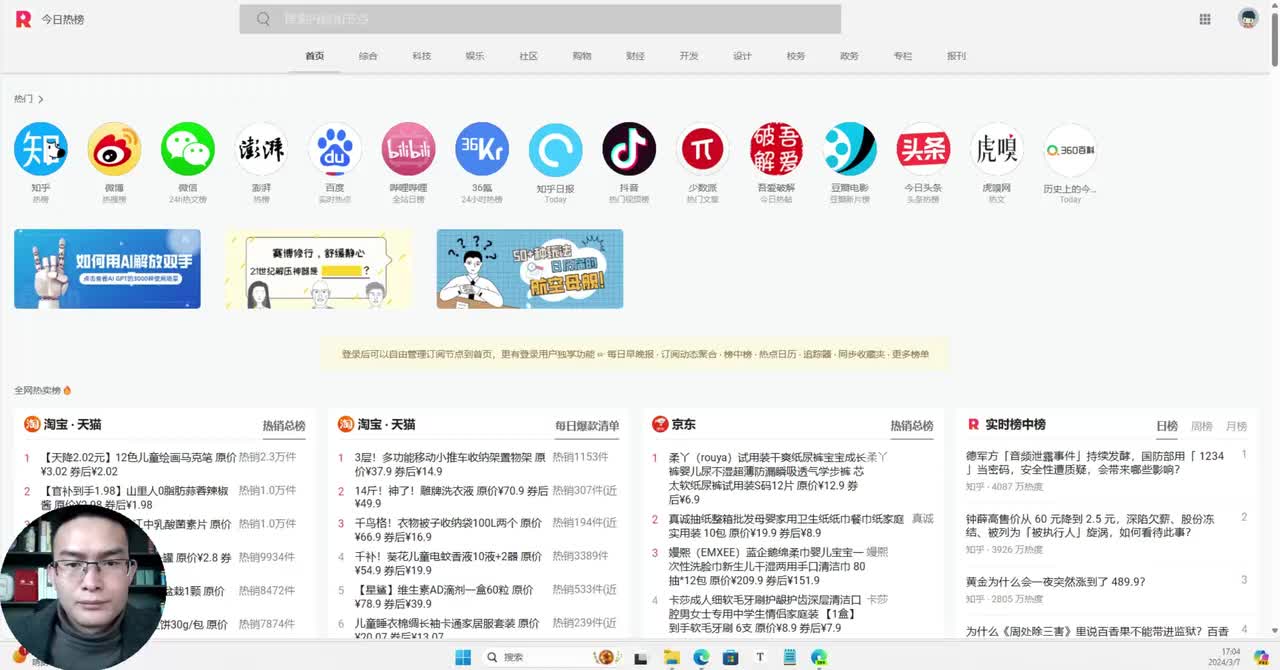Switch to the 政务 tab
This screenshot has height=670, width=1280.
[849, 56]
